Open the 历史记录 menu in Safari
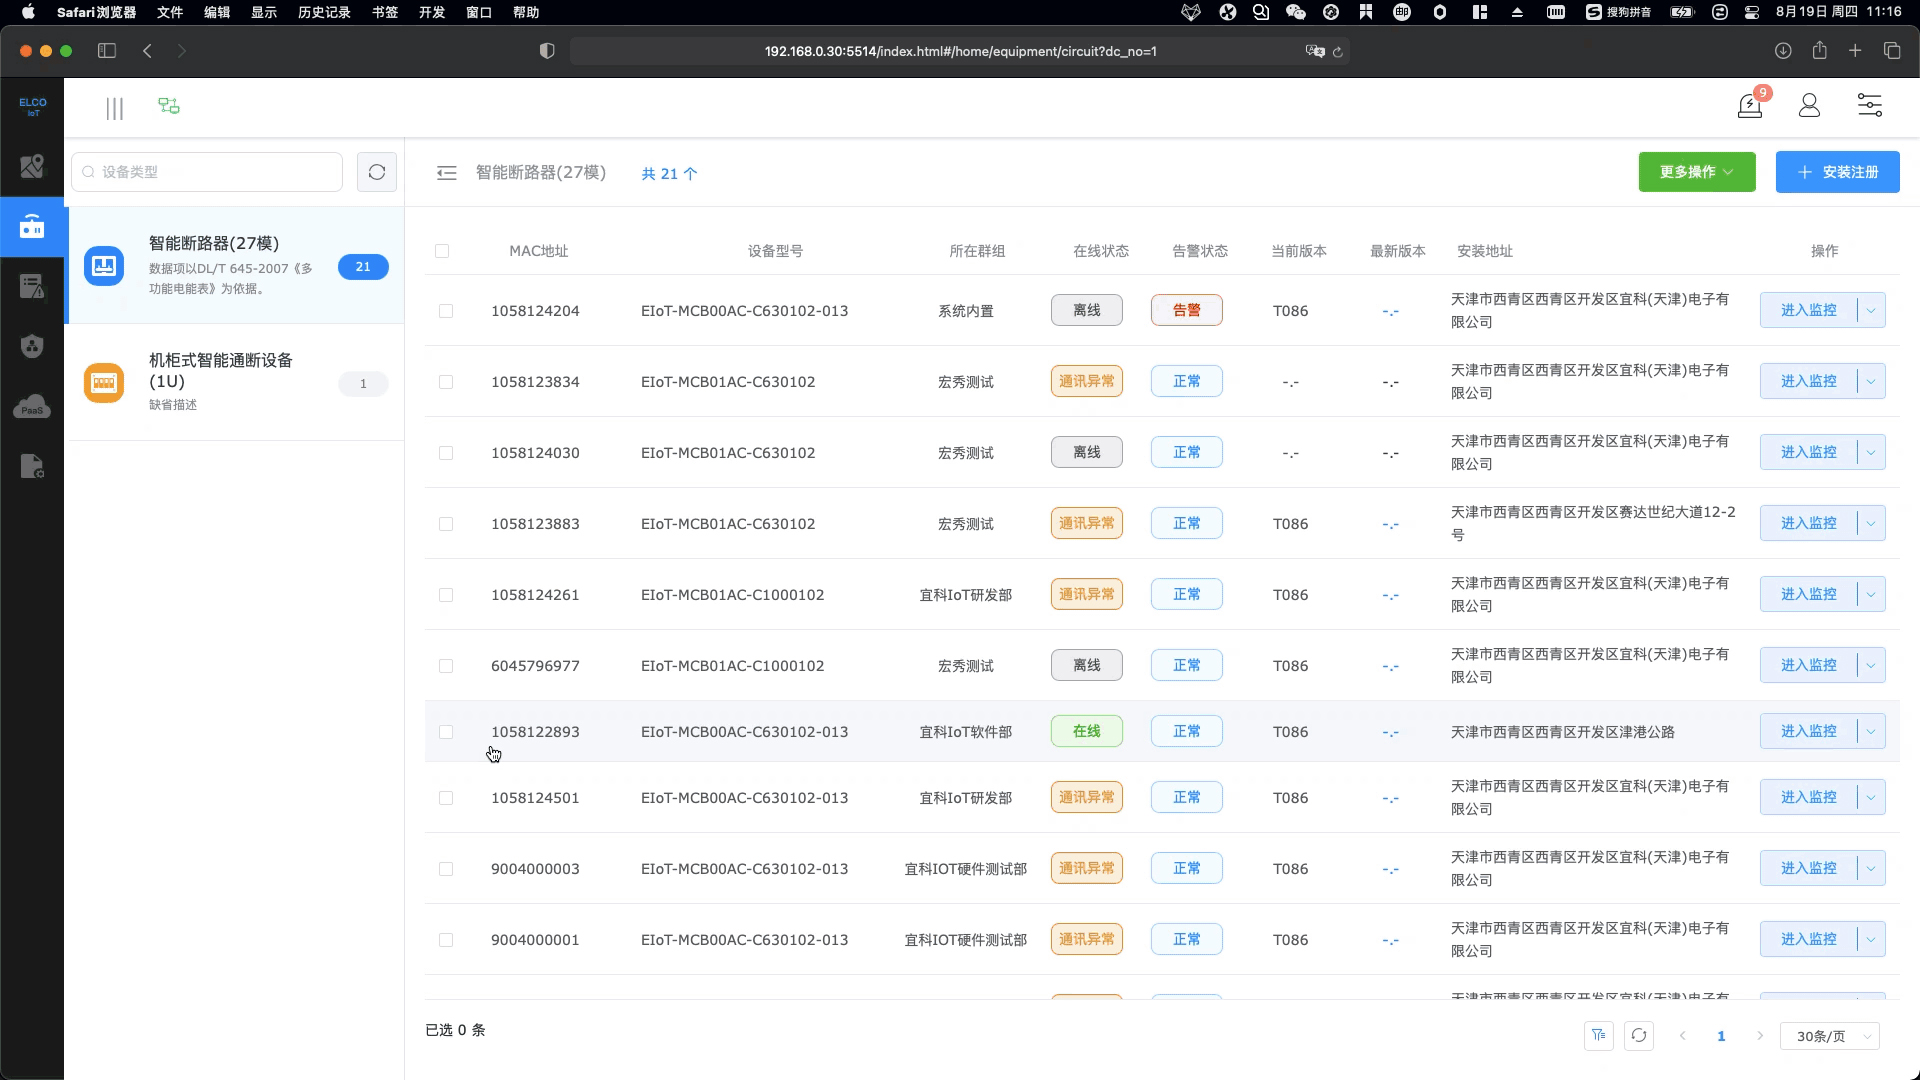Screen dimensions: 1920x1080 point(324,12)
